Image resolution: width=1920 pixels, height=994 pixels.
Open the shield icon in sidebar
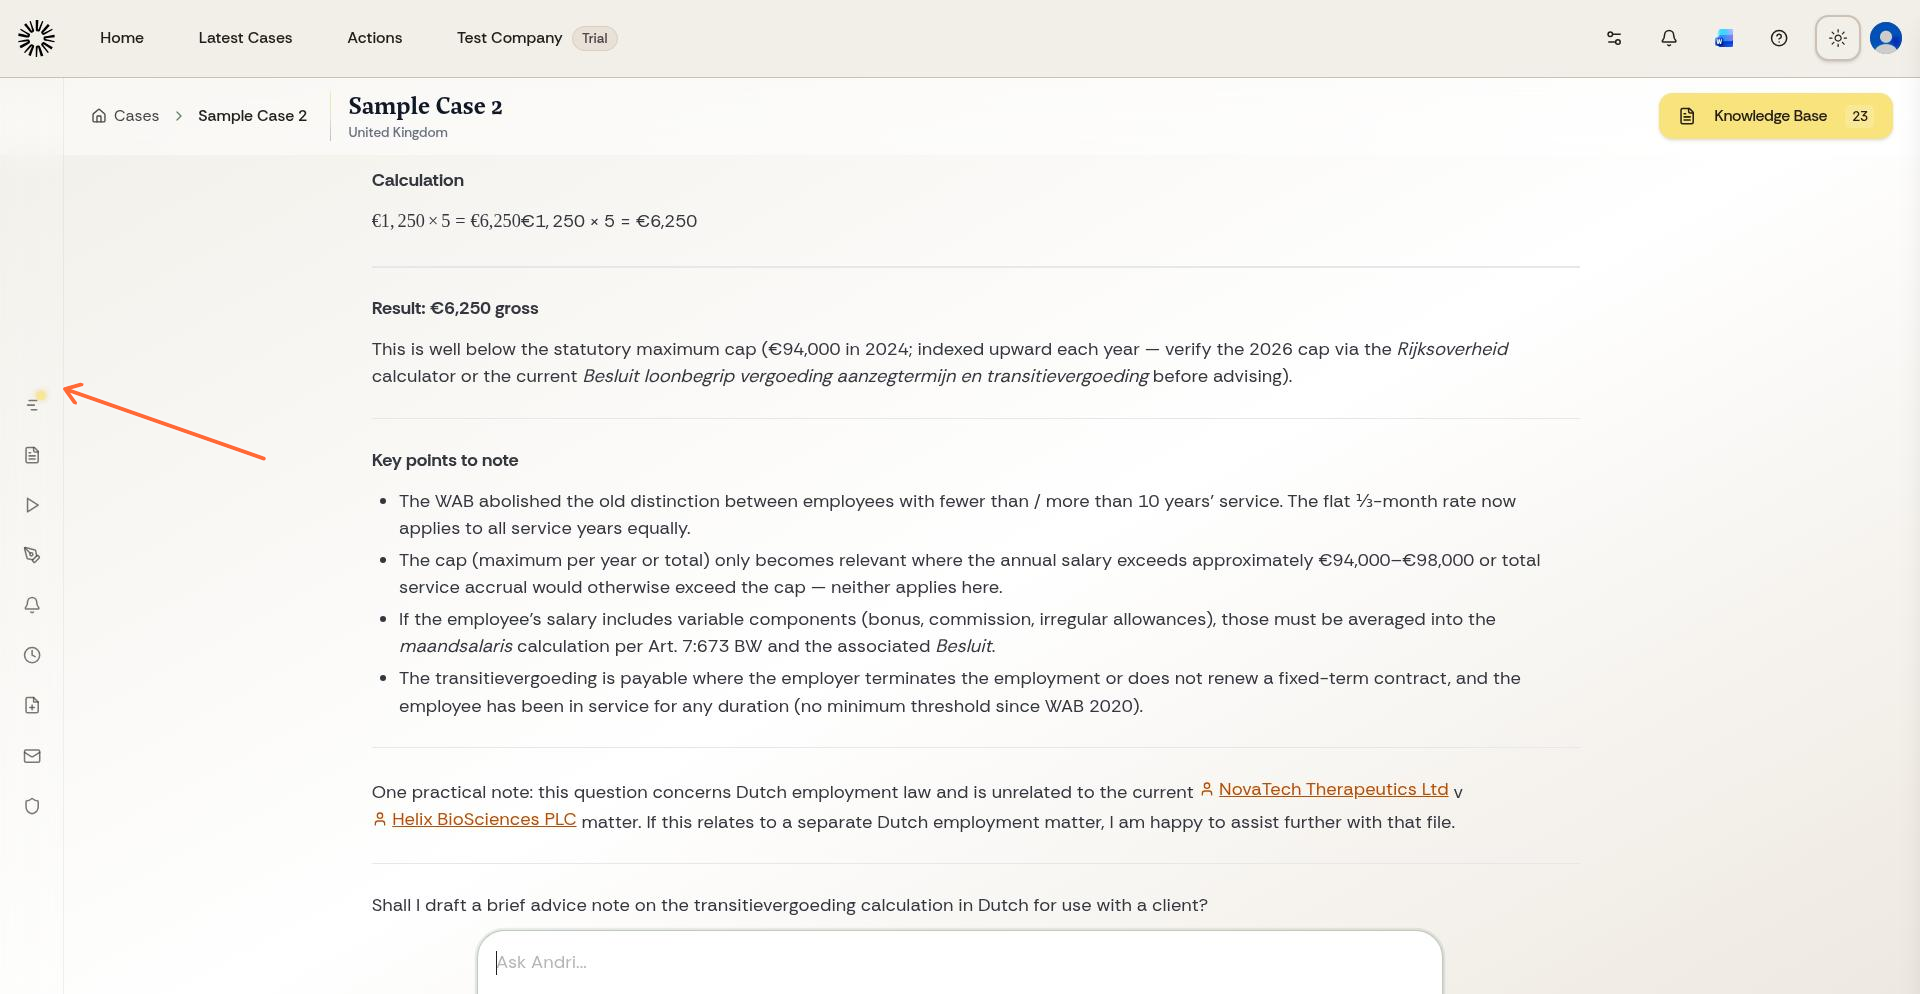pos(32,806)
